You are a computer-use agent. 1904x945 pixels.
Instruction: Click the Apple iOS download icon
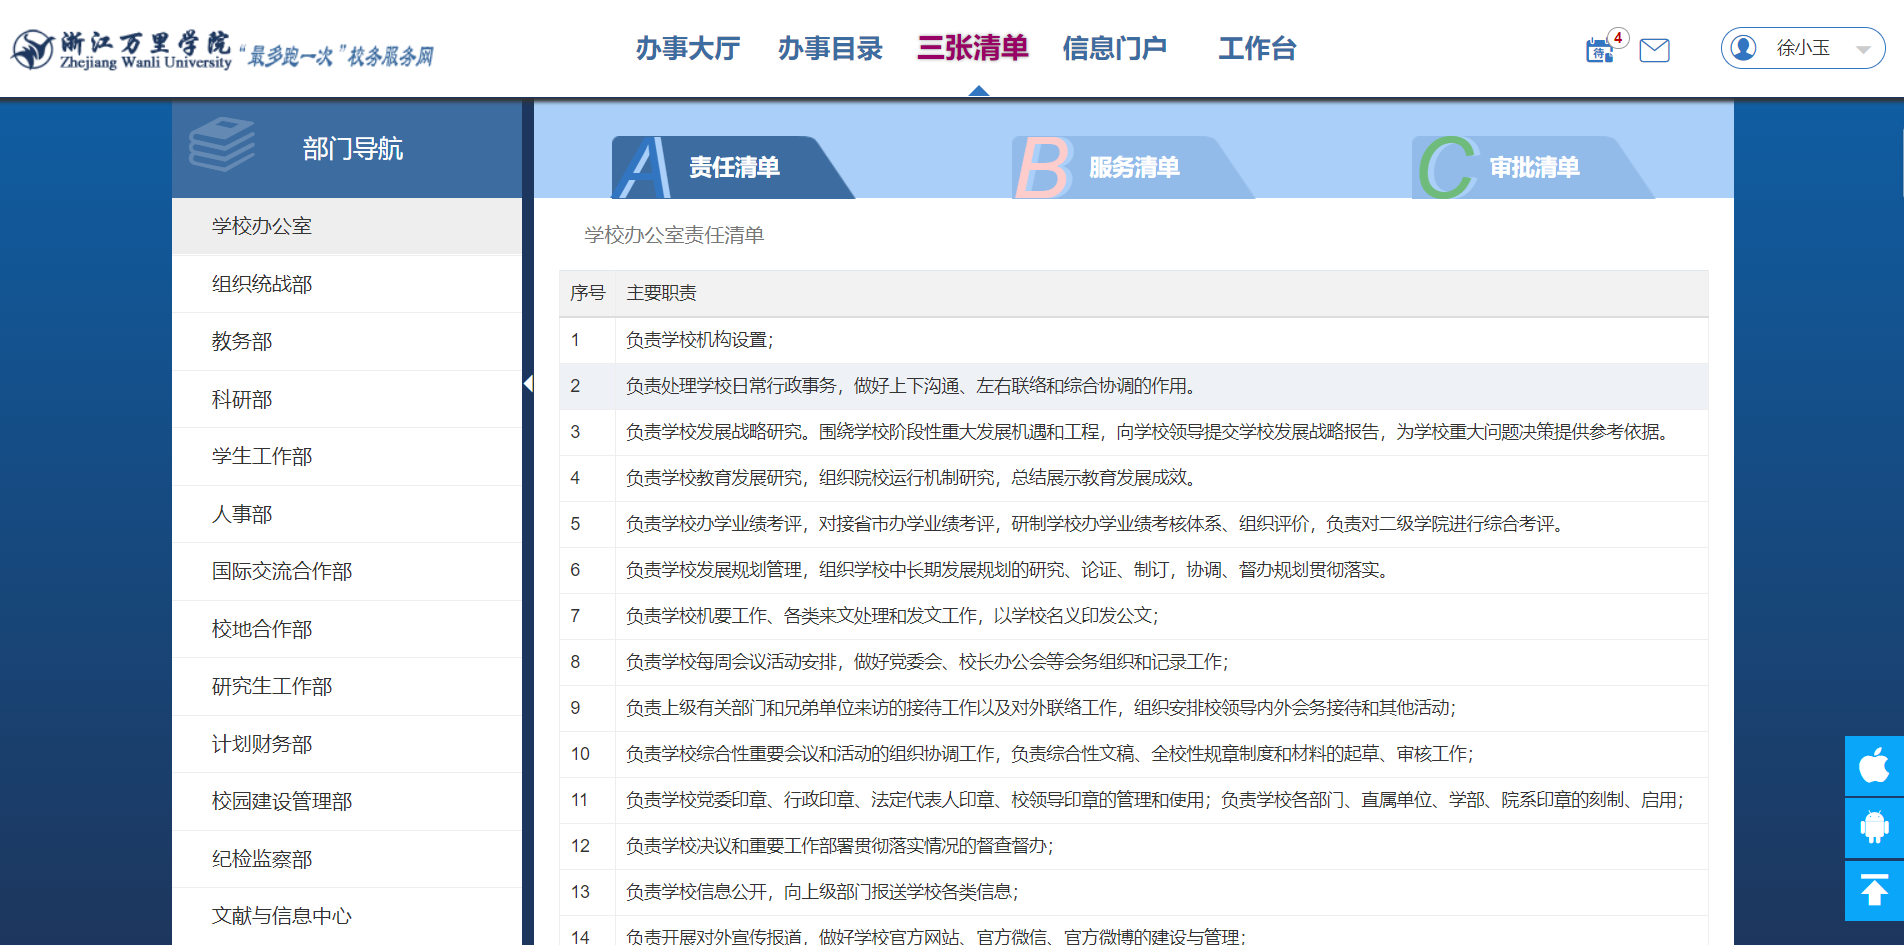[1874, 766]
